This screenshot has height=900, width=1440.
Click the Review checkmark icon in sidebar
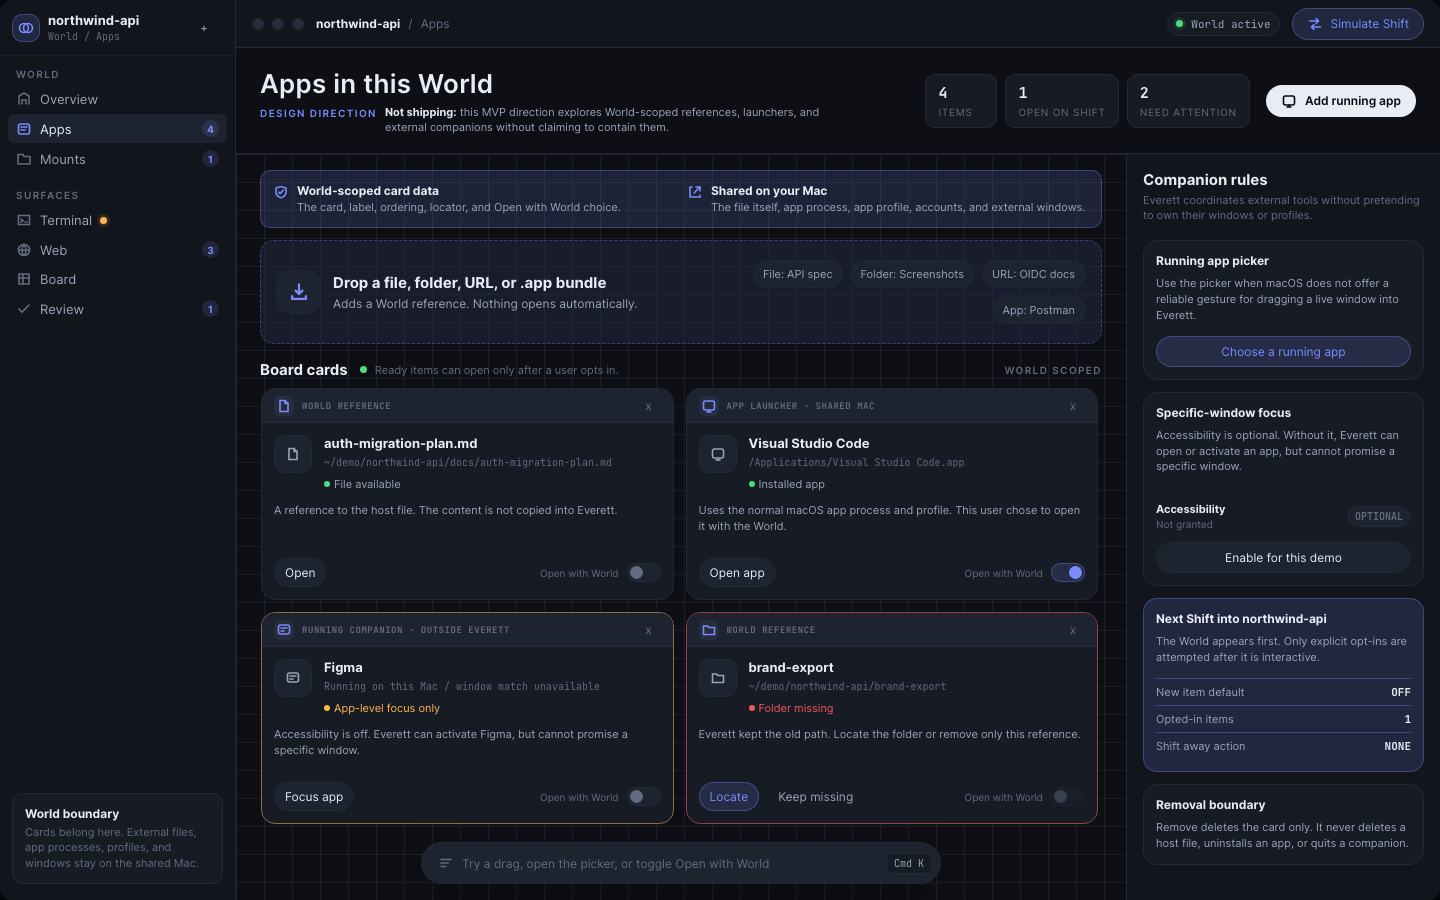click(24, 309)
